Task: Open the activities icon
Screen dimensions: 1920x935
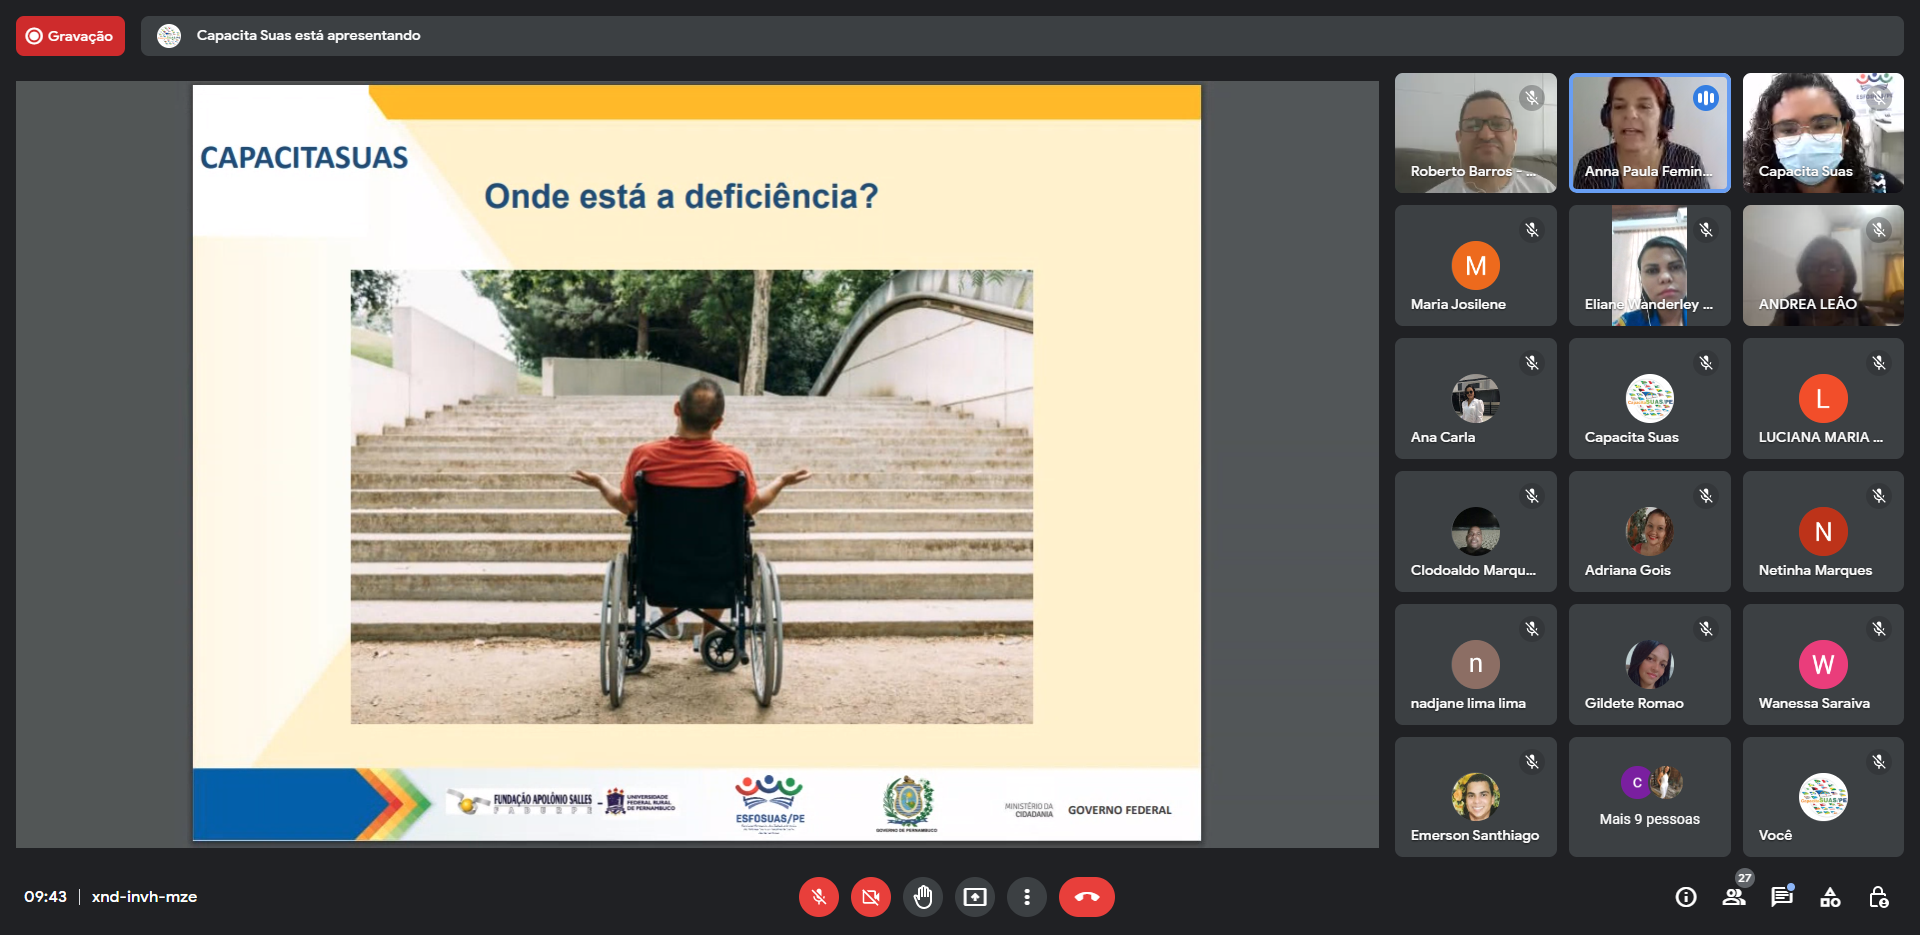Action: [x=1830, y=897]
